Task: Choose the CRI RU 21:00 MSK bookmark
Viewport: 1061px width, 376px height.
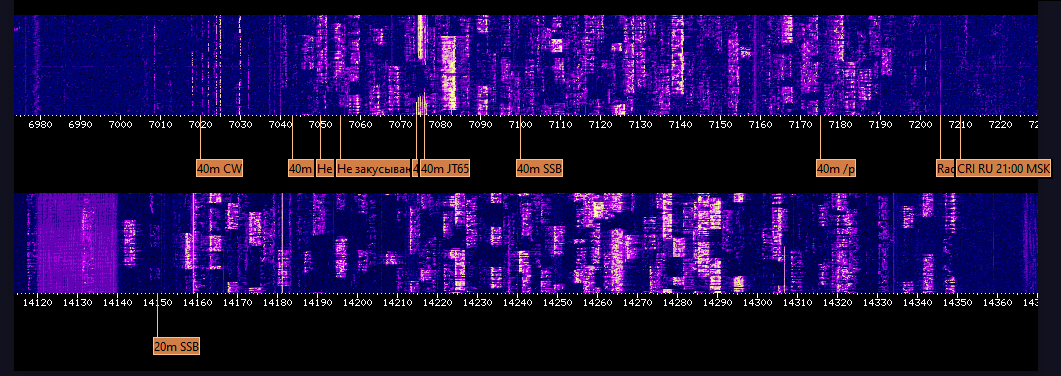Action: (x=1003, y=168)
